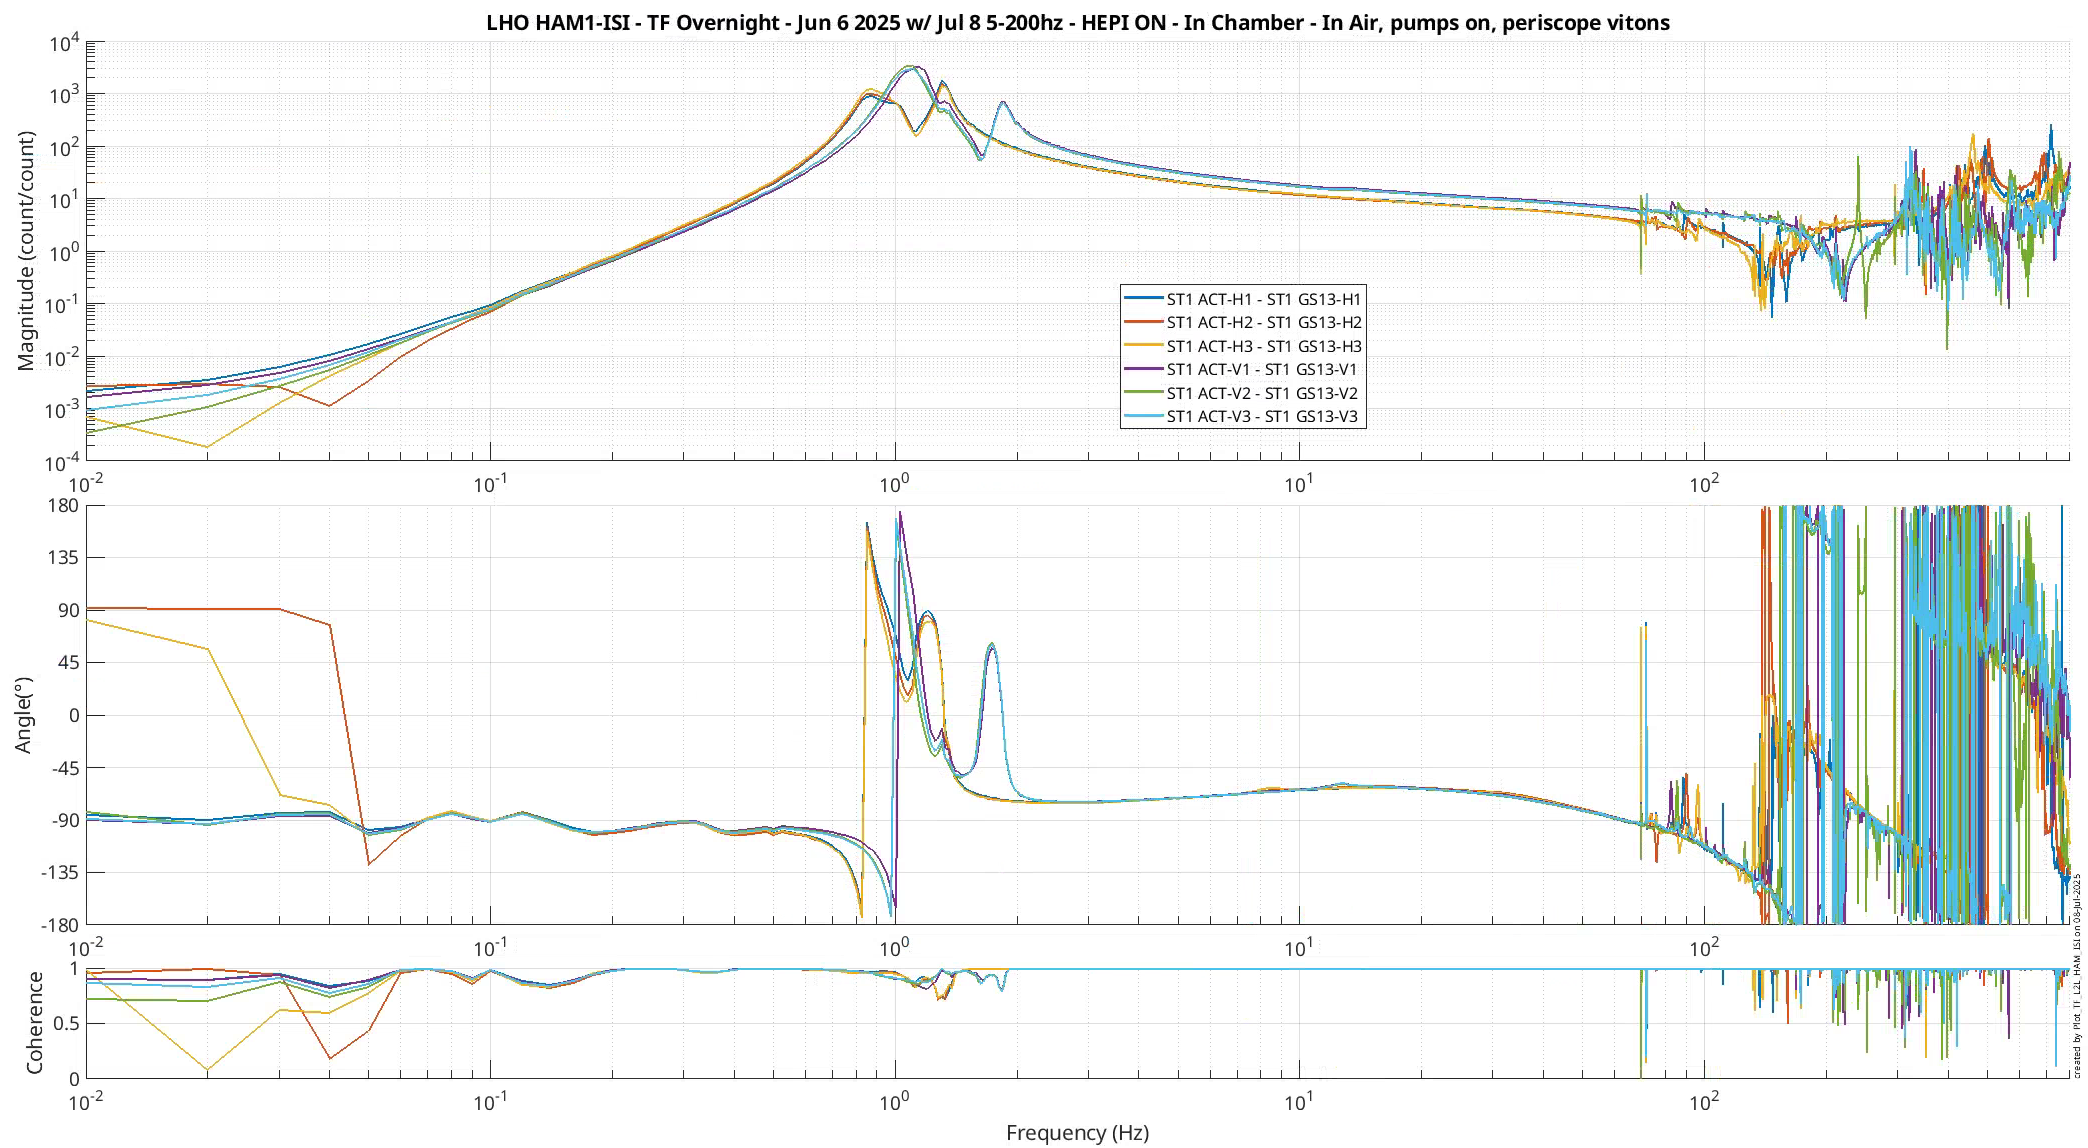Click the ST1 ACT-H1 - ST1 GS13-H1 legend entry

click(1263, 299)
